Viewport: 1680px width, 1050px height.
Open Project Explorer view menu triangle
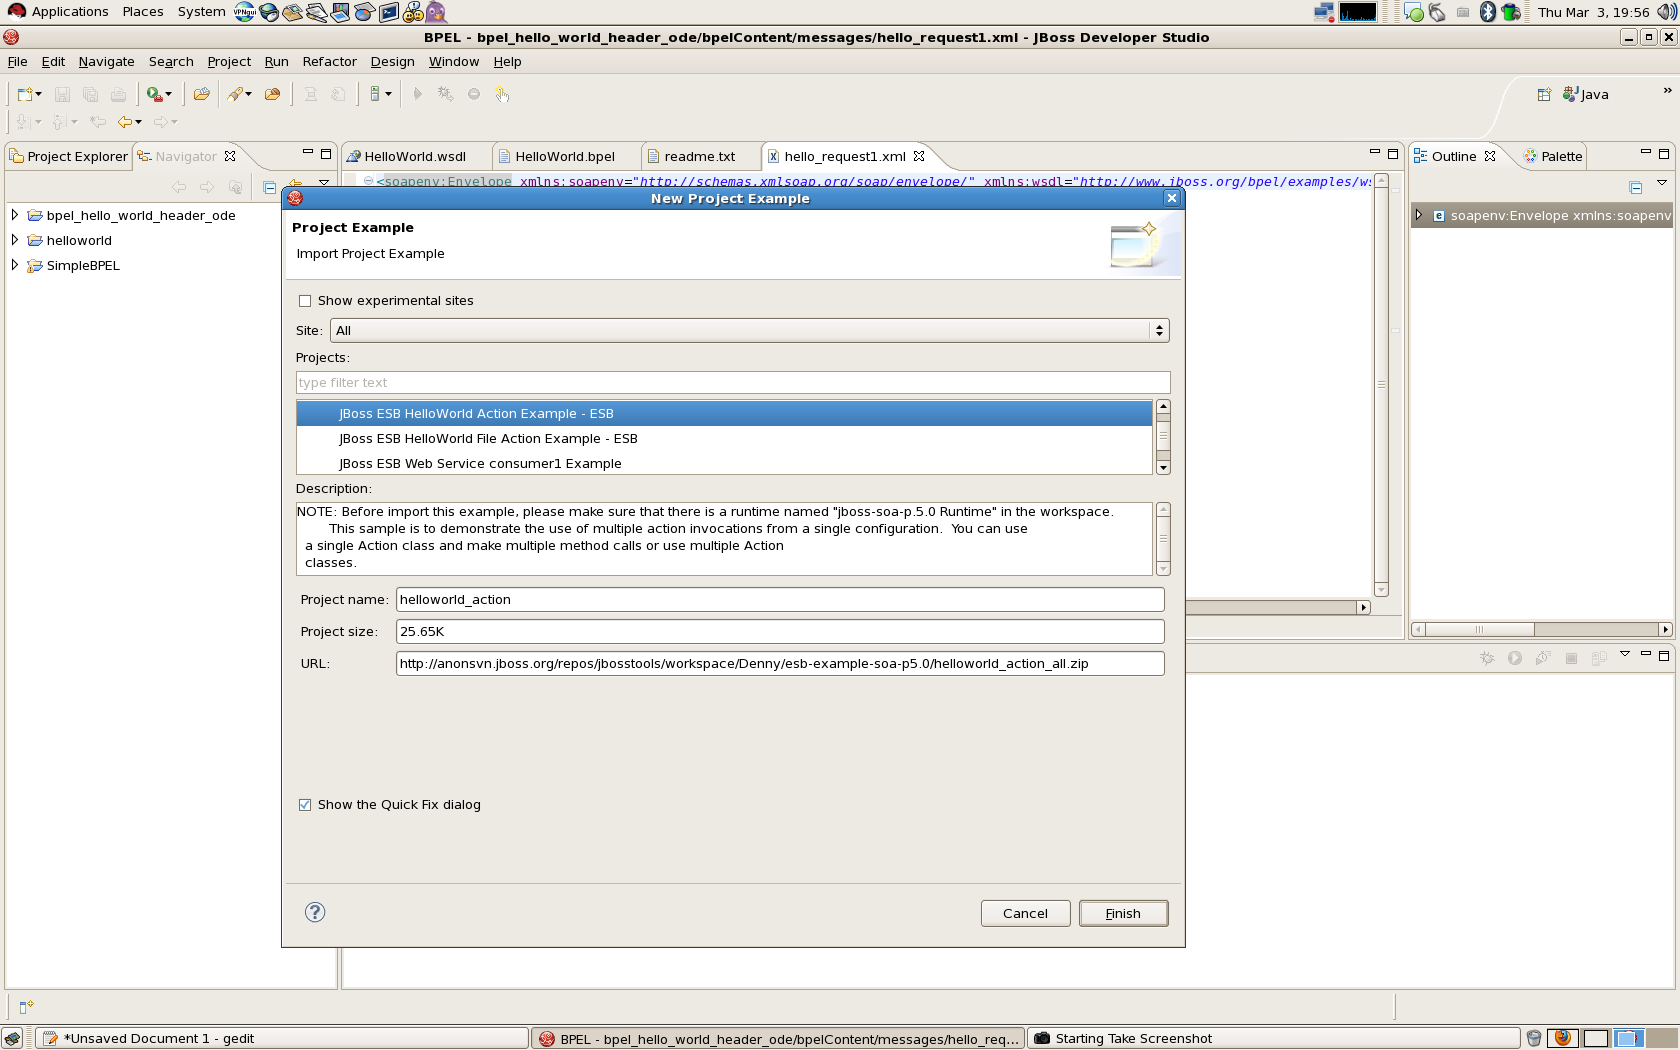click(324, 183)
